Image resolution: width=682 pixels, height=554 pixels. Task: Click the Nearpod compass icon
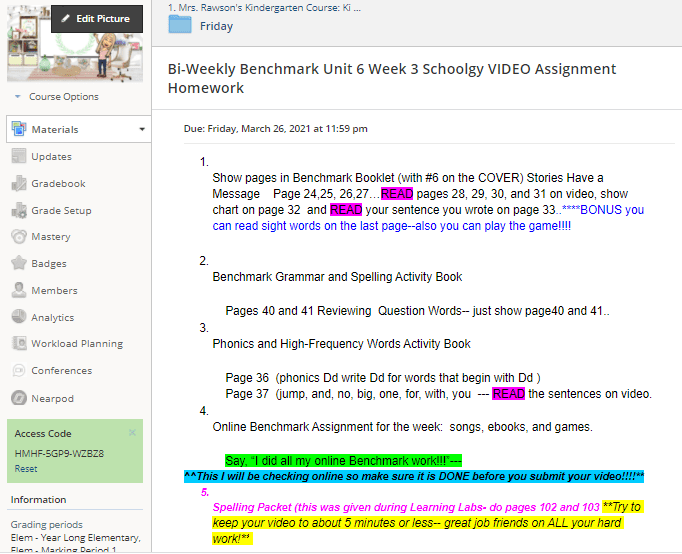19,398
